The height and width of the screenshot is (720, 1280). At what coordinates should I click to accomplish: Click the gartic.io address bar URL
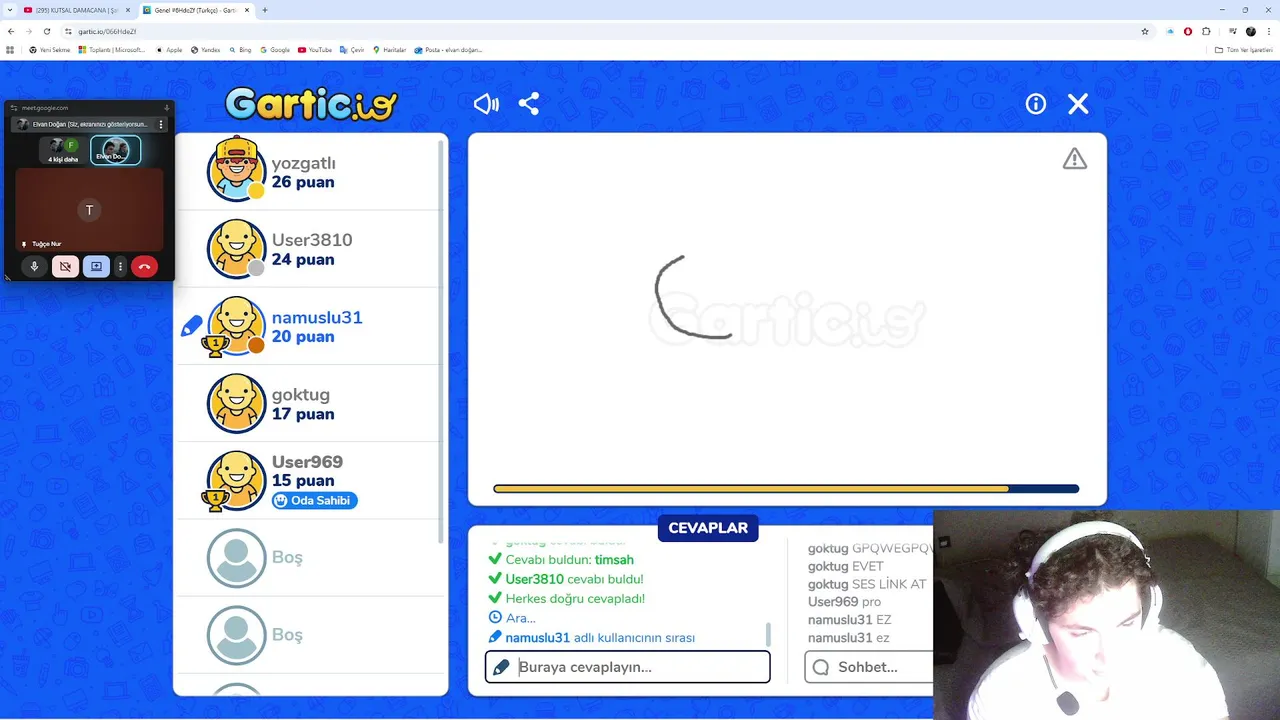click(107, 31)
